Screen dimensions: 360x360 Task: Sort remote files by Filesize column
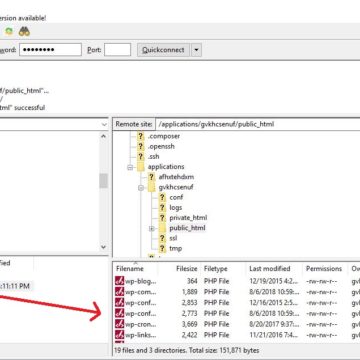click(x=179, y=269)
